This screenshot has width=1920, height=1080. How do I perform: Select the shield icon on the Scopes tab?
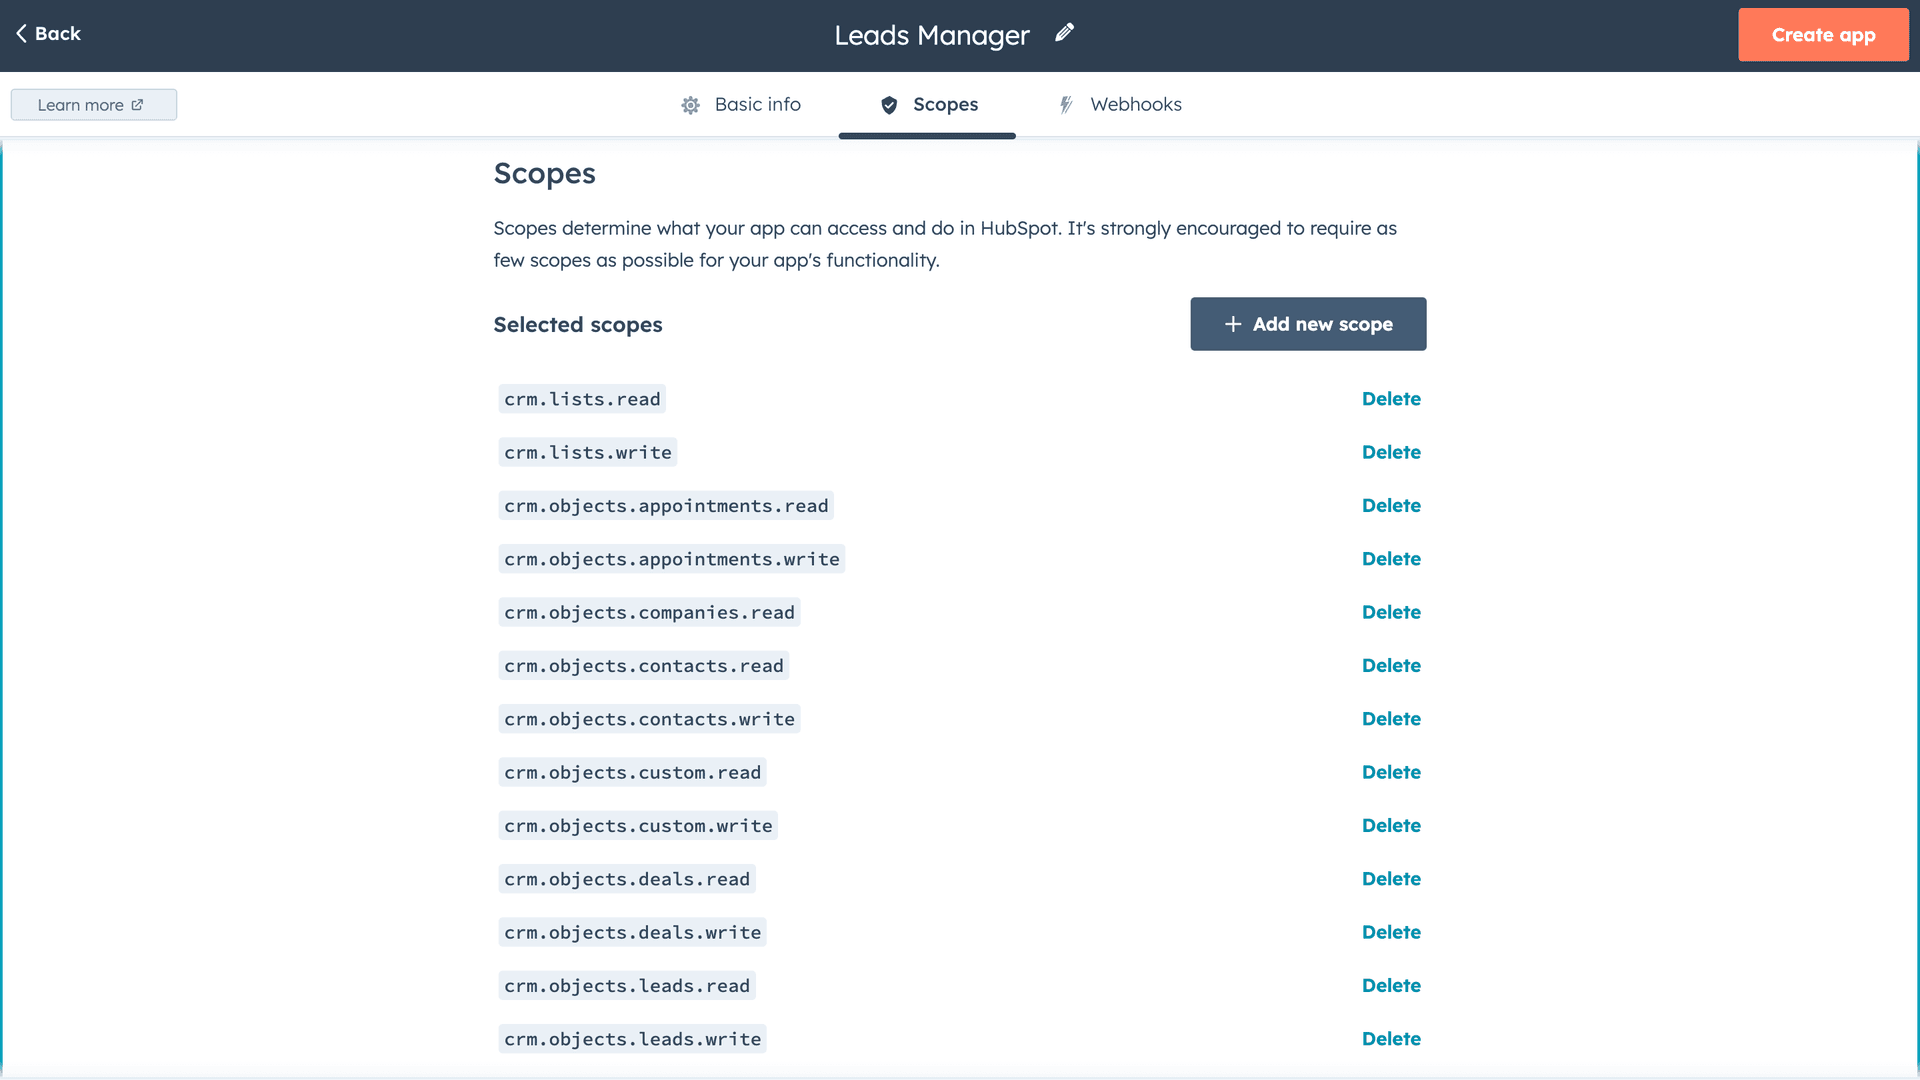[x=888, y=105]
